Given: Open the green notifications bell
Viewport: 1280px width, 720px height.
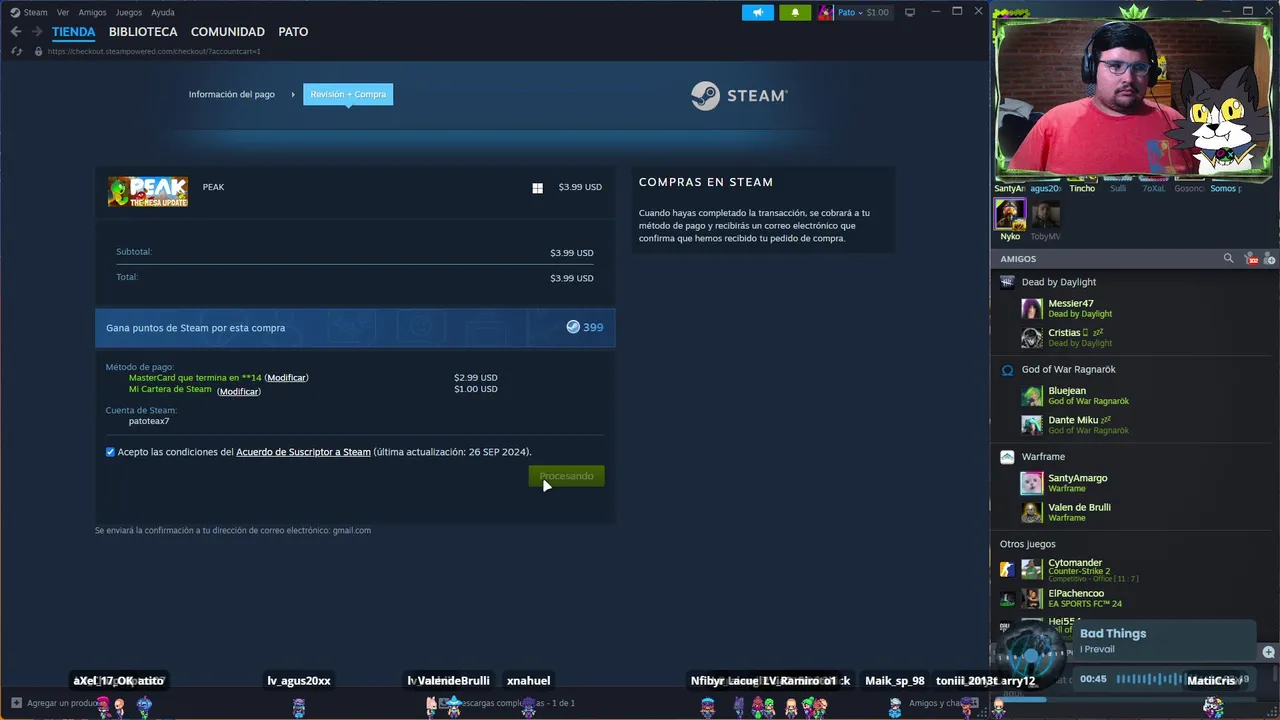Looking at the screenshot, I should point(795,13).
